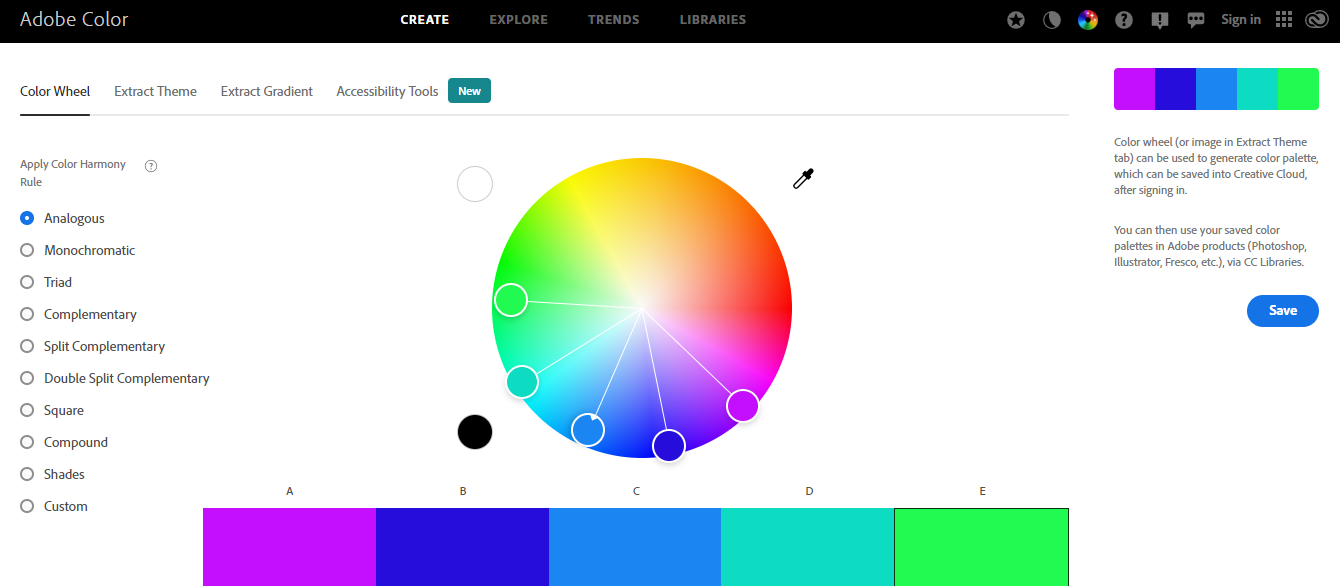Switch to the Extract Theme tab

[155, 91]
